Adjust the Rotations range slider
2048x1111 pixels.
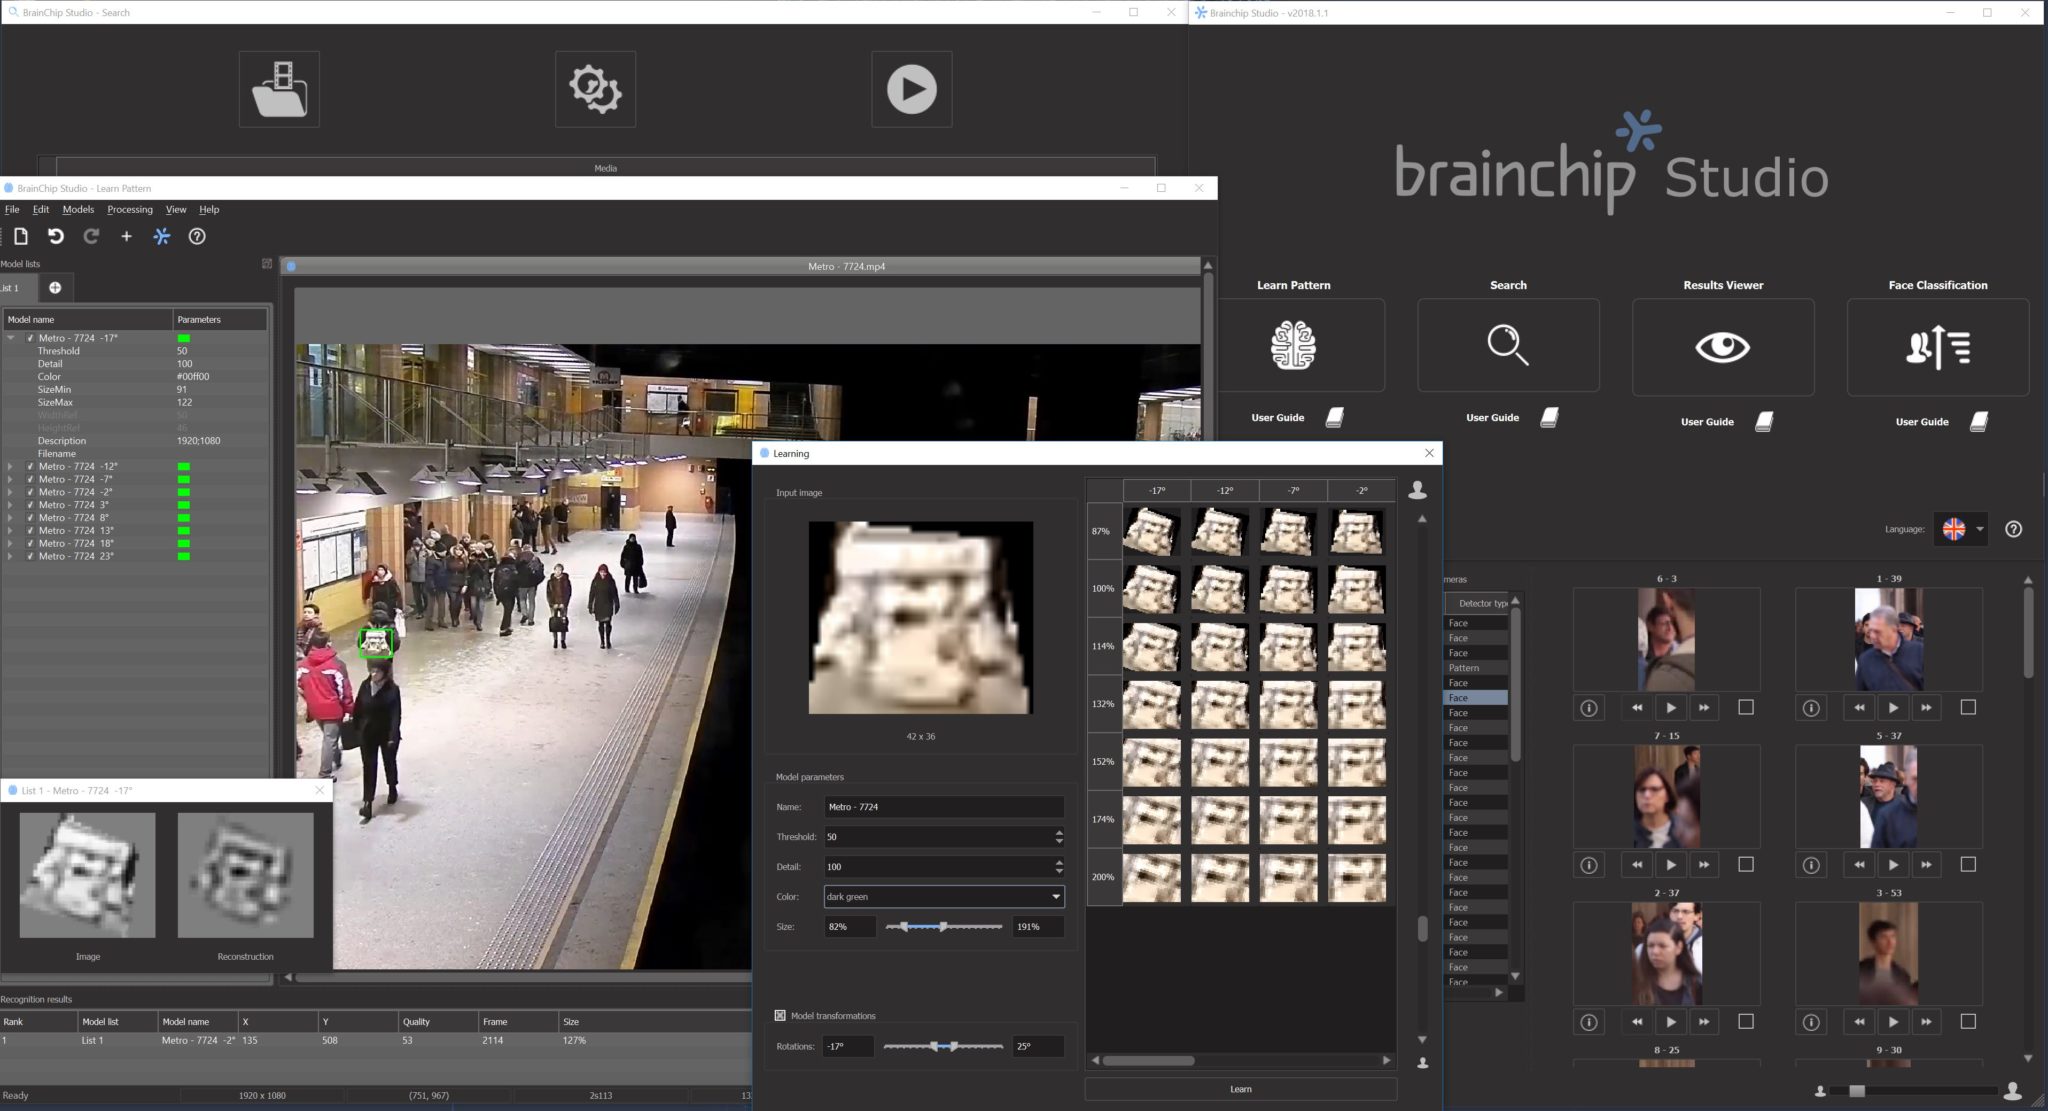tap(943, 1046)
